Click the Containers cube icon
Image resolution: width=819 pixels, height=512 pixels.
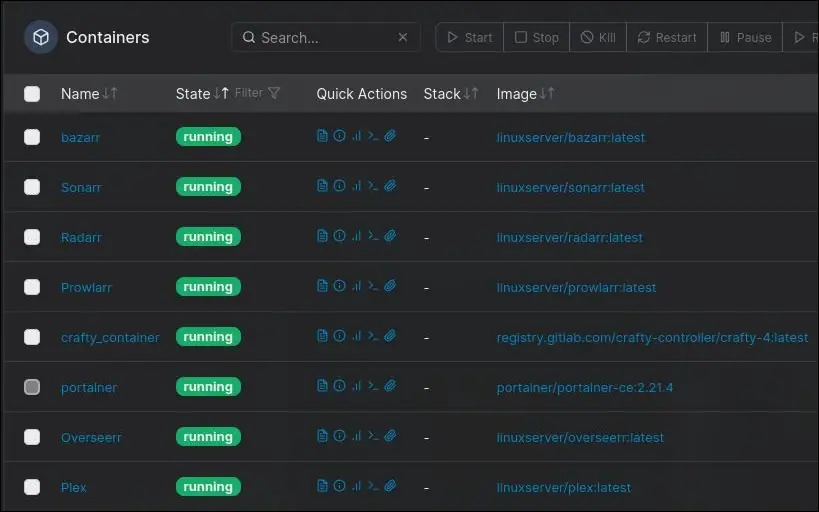pos(41,37)
